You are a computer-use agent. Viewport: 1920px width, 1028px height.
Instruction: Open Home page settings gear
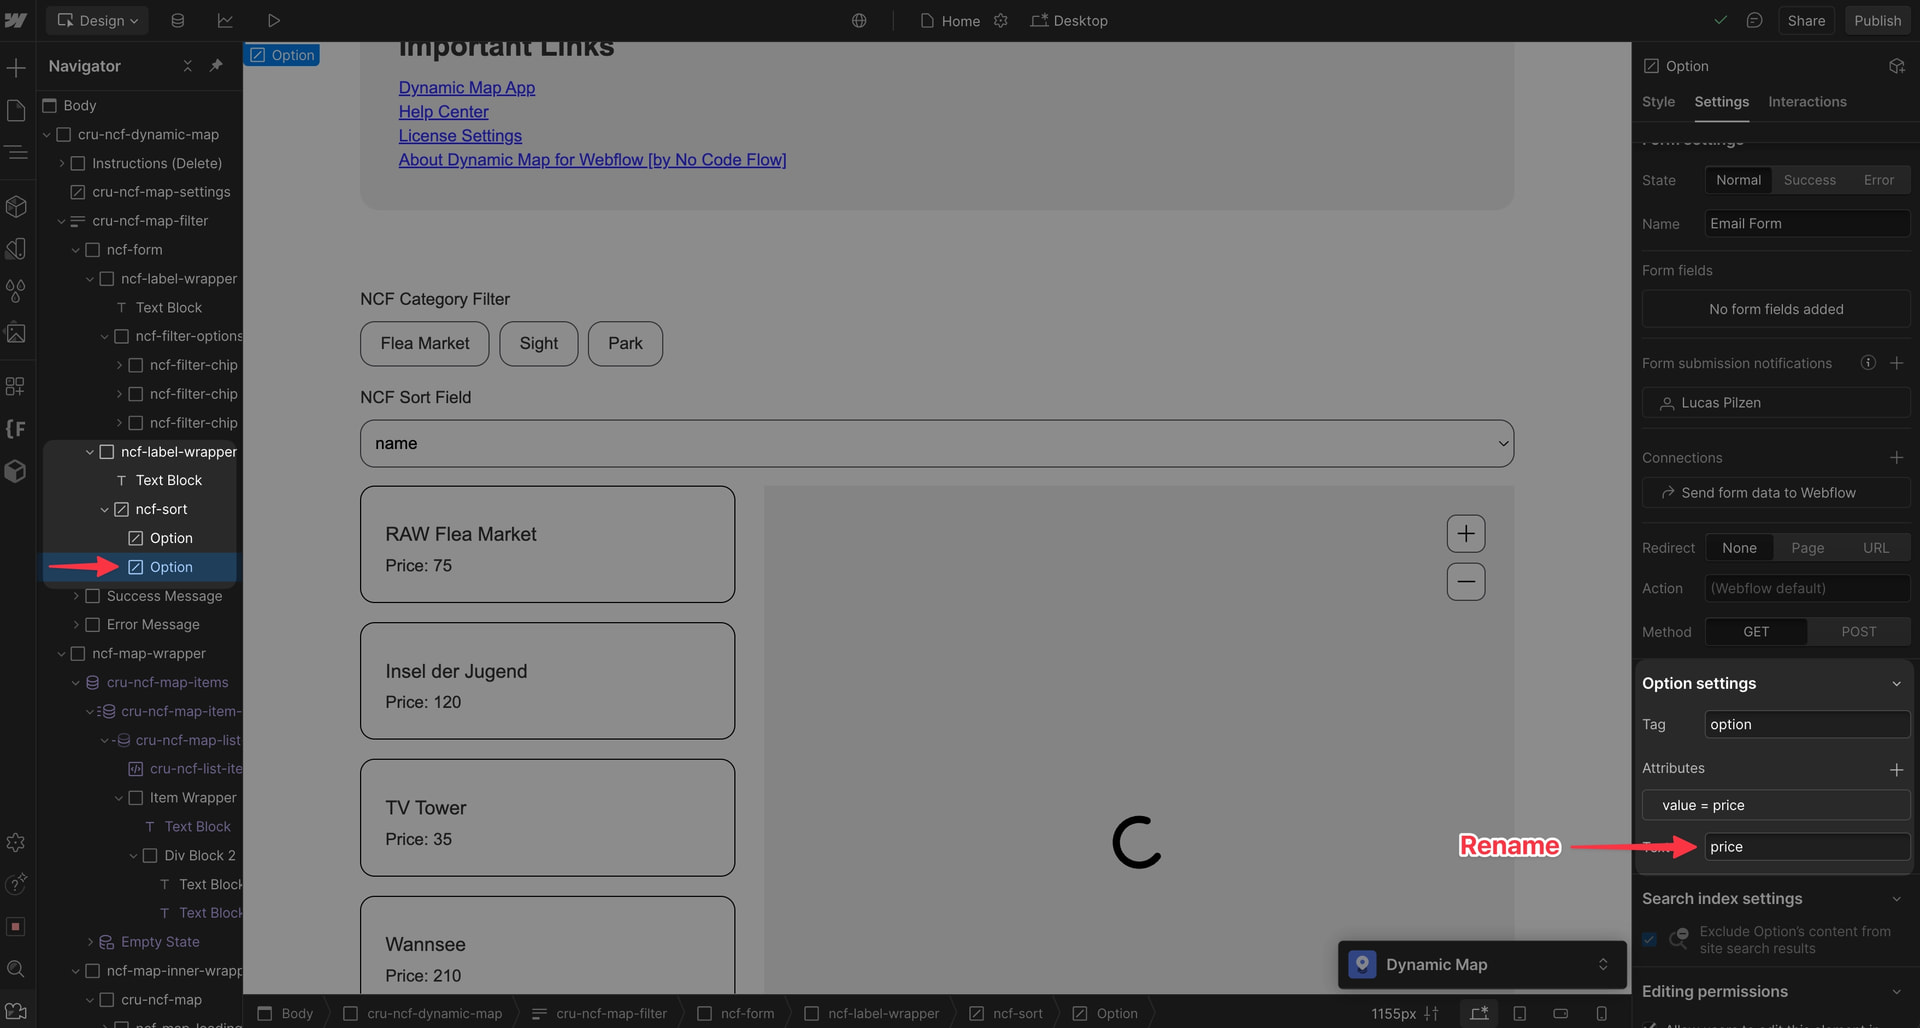tap(1001, 20)
